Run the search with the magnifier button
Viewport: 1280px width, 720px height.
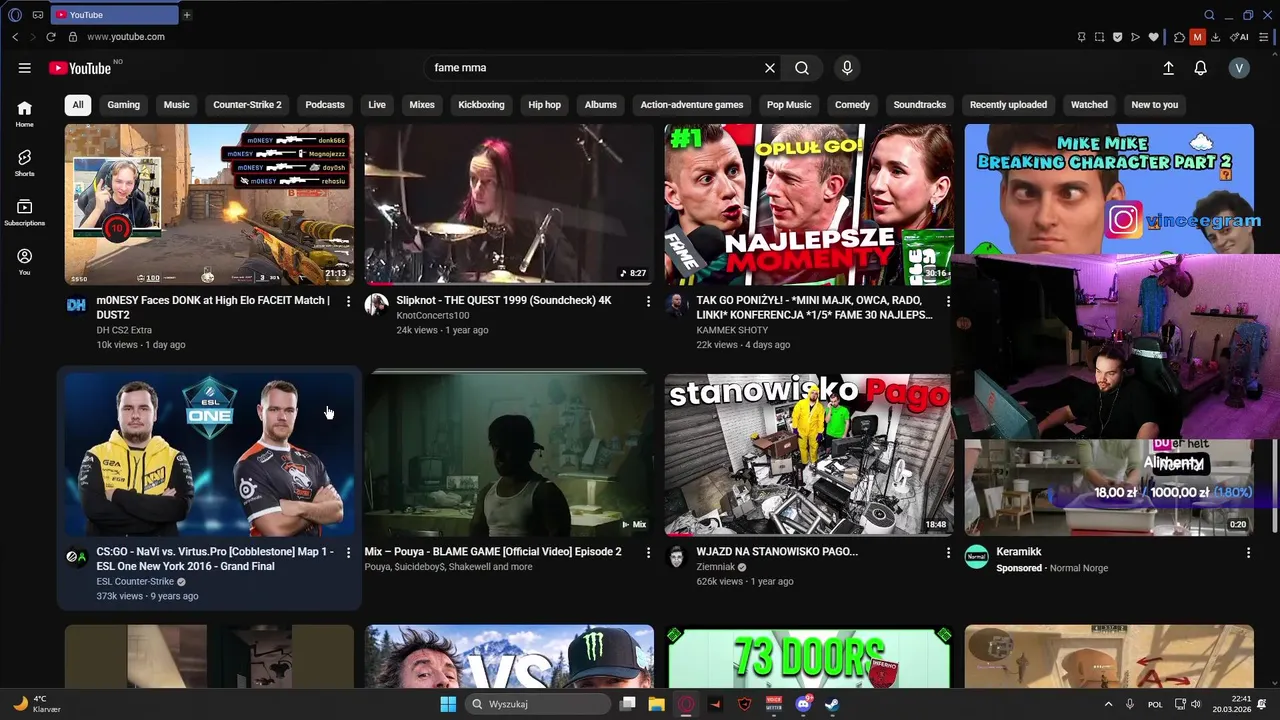(x=802, y=68)
